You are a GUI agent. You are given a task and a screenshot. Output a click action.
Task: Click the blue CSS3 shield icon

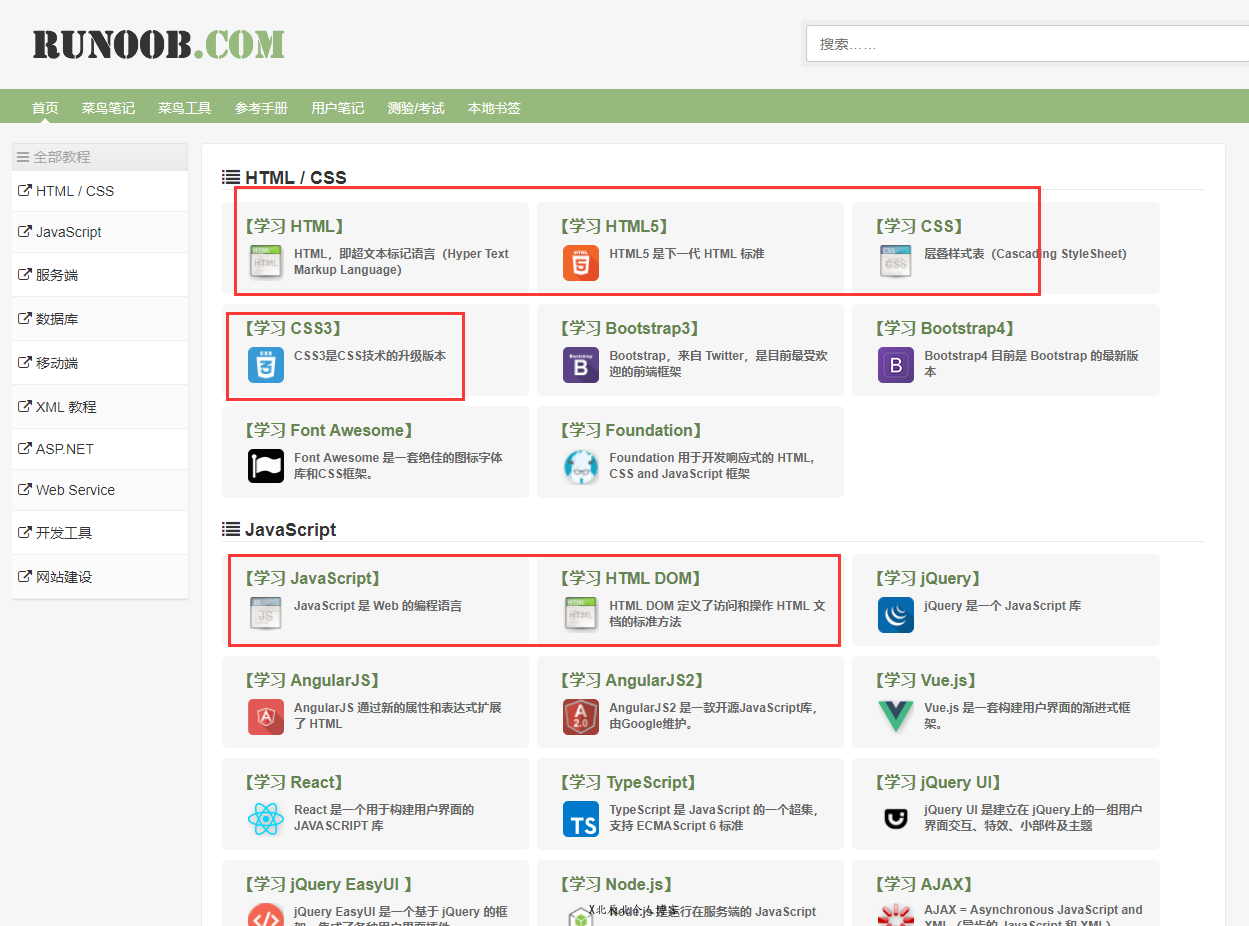266,364
